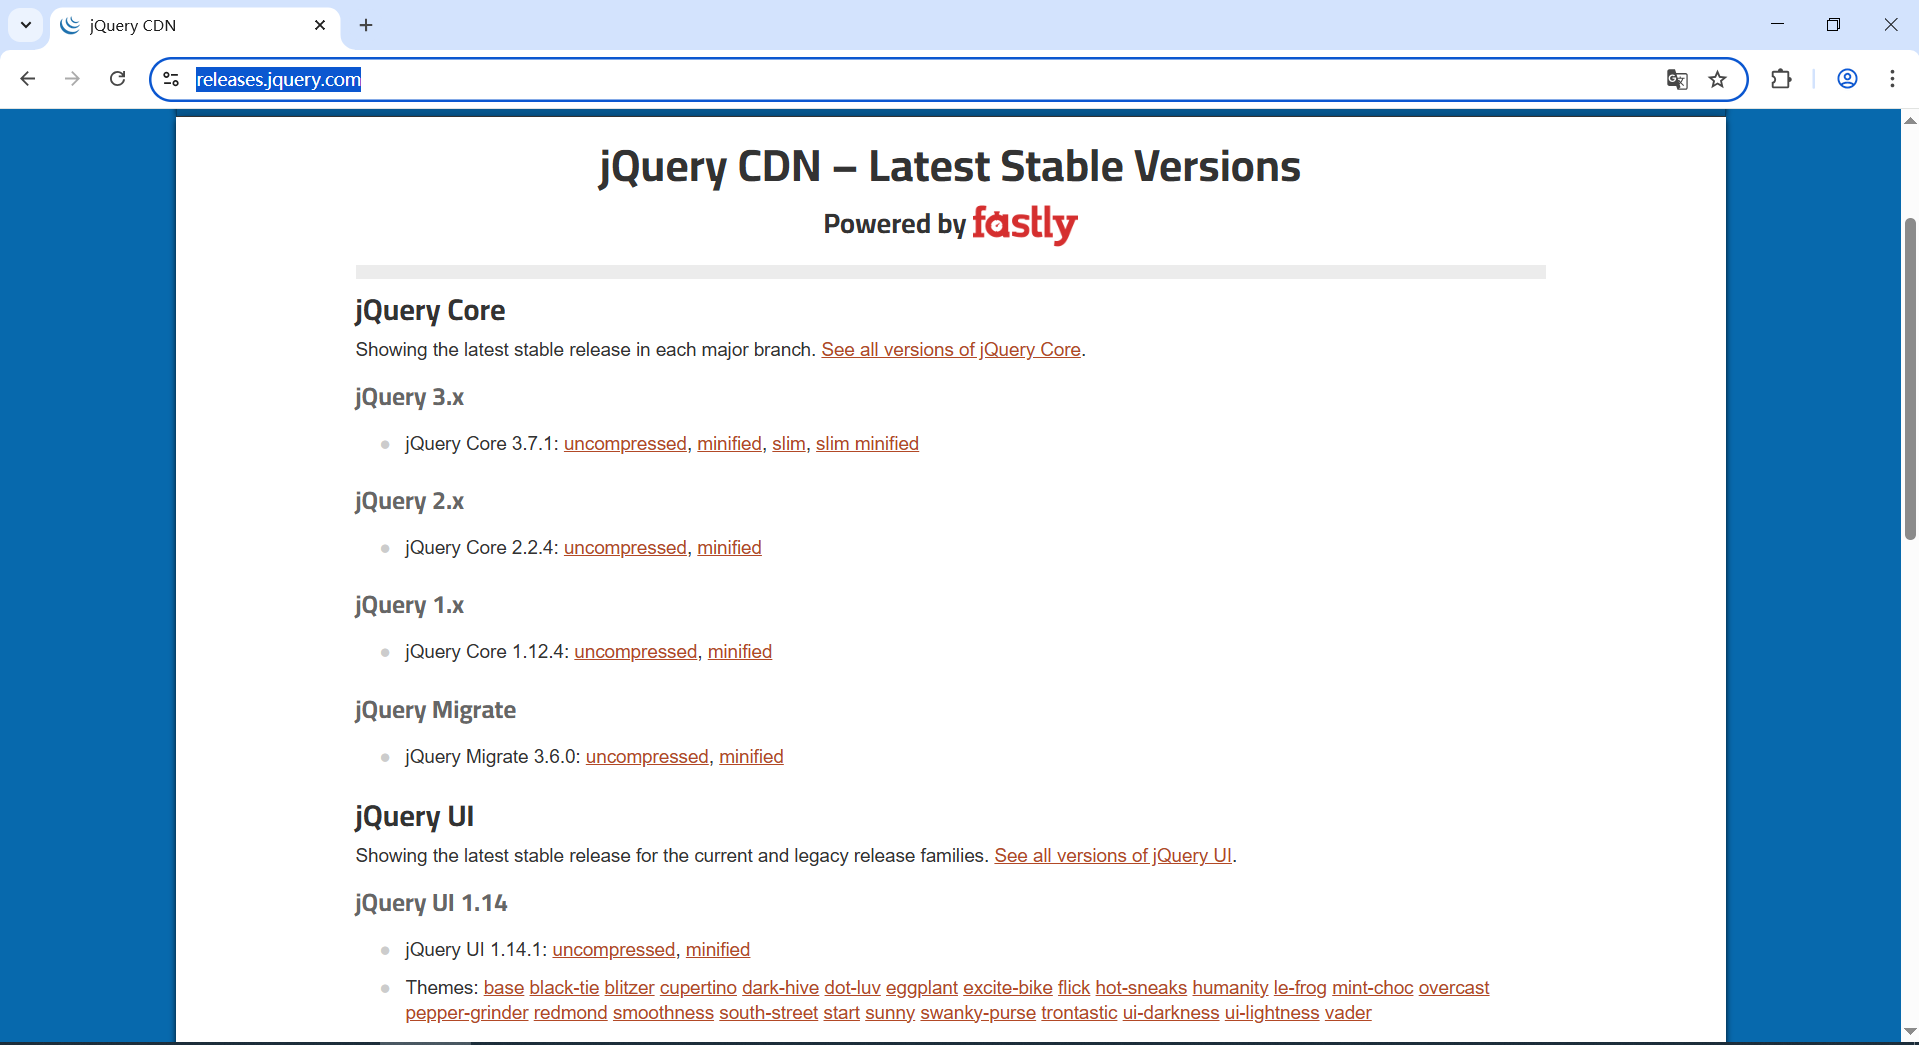This screenshot has height=1045, width=1919.
Task: Open the trontastic theme link
Action: tap(1079, 1013)
